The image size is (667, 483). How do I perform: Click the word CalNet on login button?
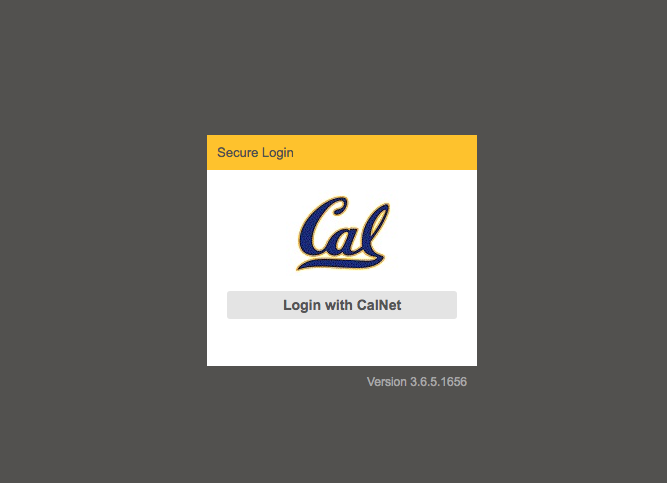click(x=379, y=305)
